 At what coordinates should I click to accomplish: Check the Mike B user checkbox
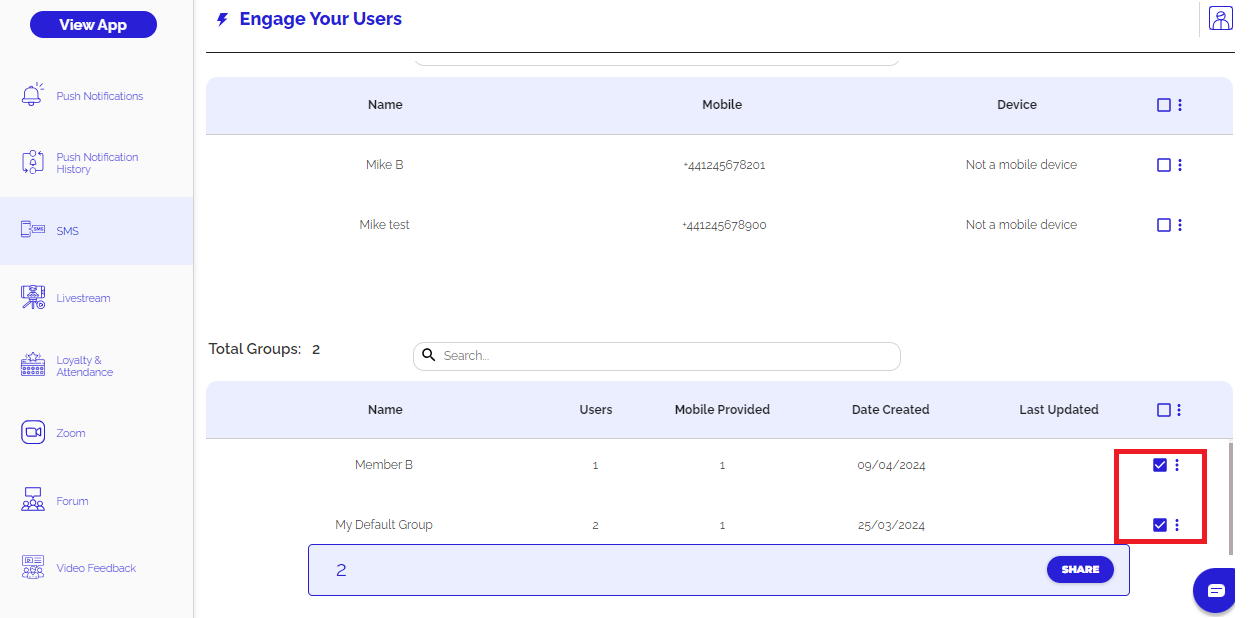[x=1163, y=165]
